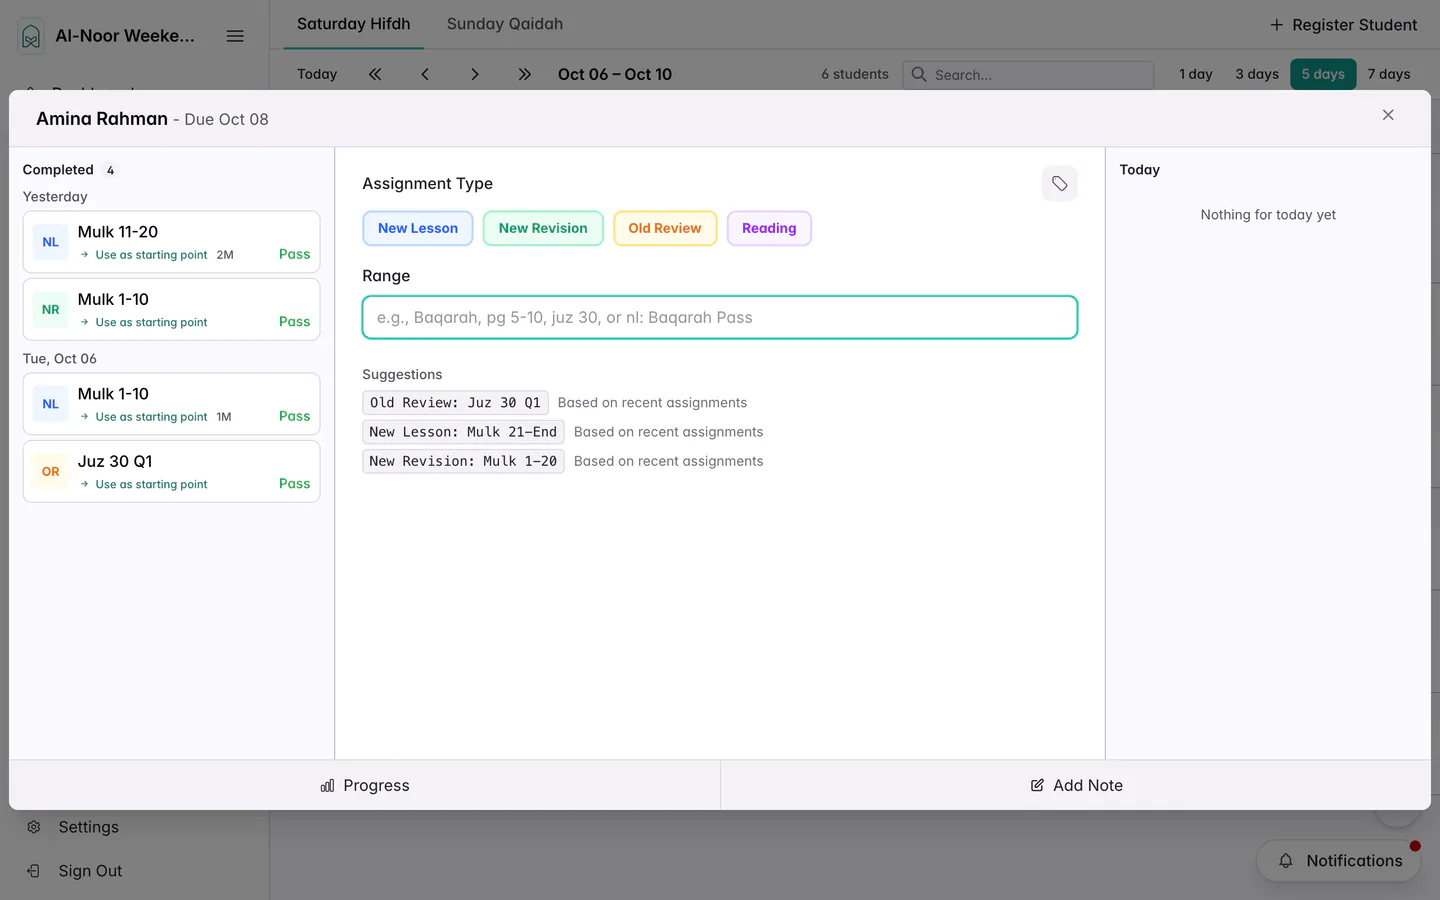Jump forward with double-right chevron

[525, 74]
